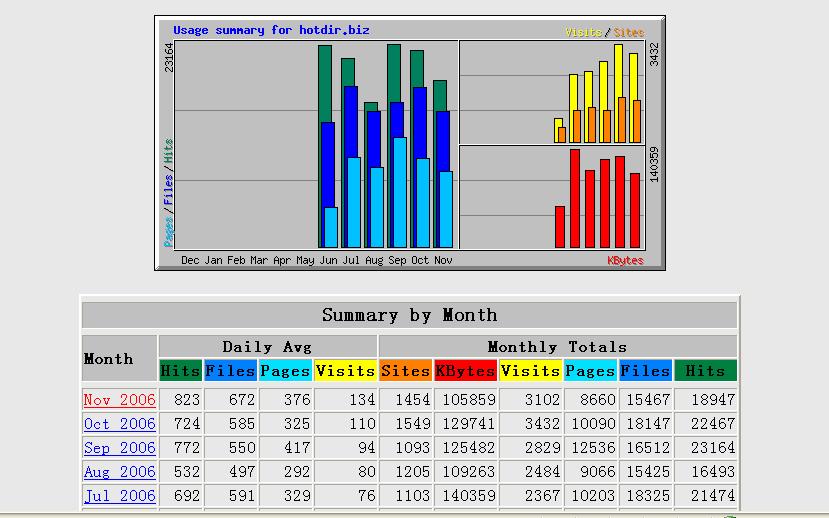Select the Aug 2006 pages total 9066
The height and width of the screenshot is (518, 829).
pos(597,471)
